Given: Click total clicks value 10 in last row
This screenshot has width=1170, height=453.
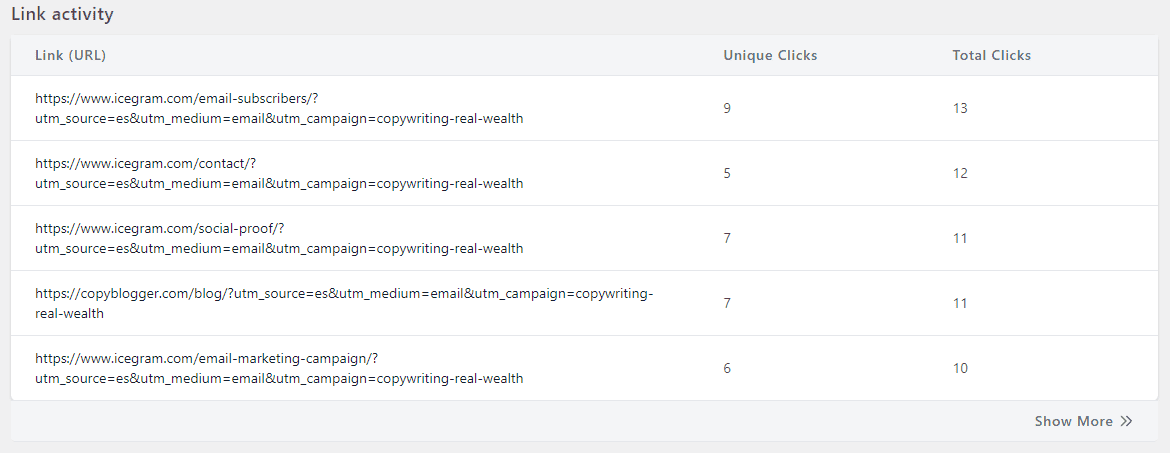Looking at the screenshot, I should click(x=960, y=368).
